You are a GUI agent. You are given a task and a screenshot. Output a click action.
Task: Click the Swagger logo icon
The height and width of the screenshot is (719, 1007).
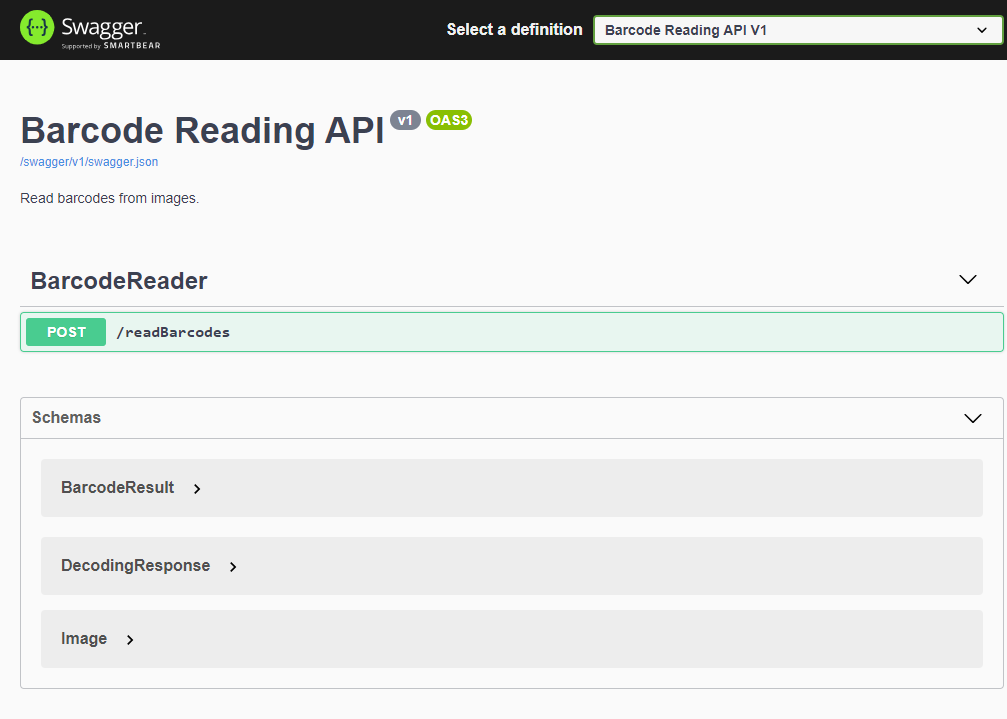(x=36, y=29)
